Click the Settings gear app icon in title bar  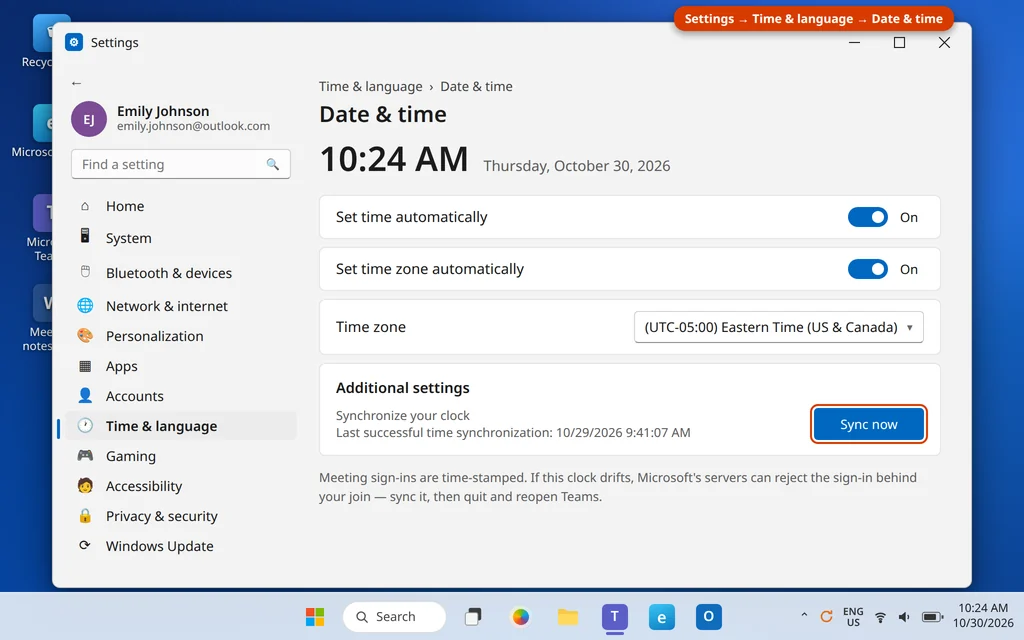(x=74, y=42)
